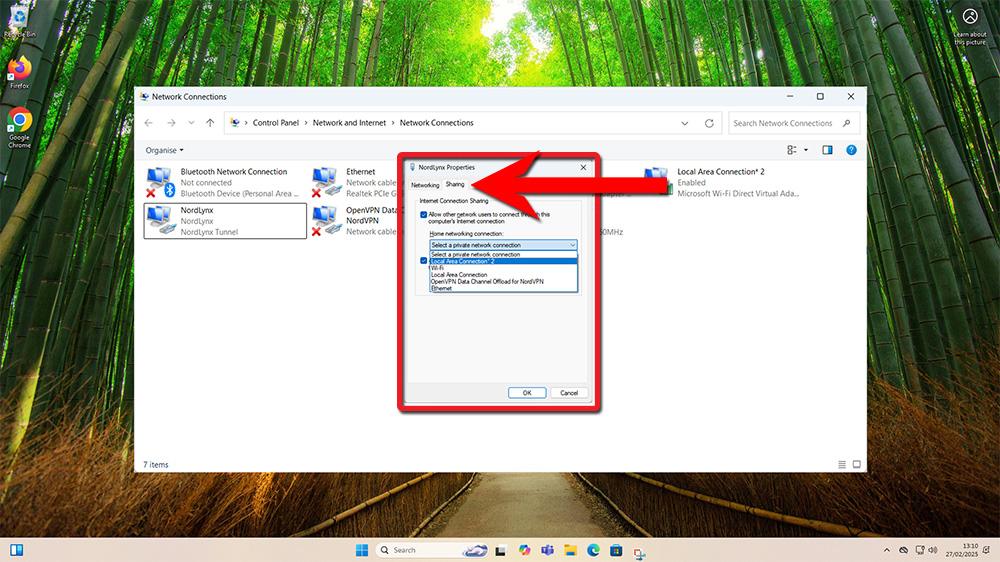Image resolution: width=1000 pixels, height=562 pixels.
Task: Click the network icon in system tray
Action: click(920, 550)
